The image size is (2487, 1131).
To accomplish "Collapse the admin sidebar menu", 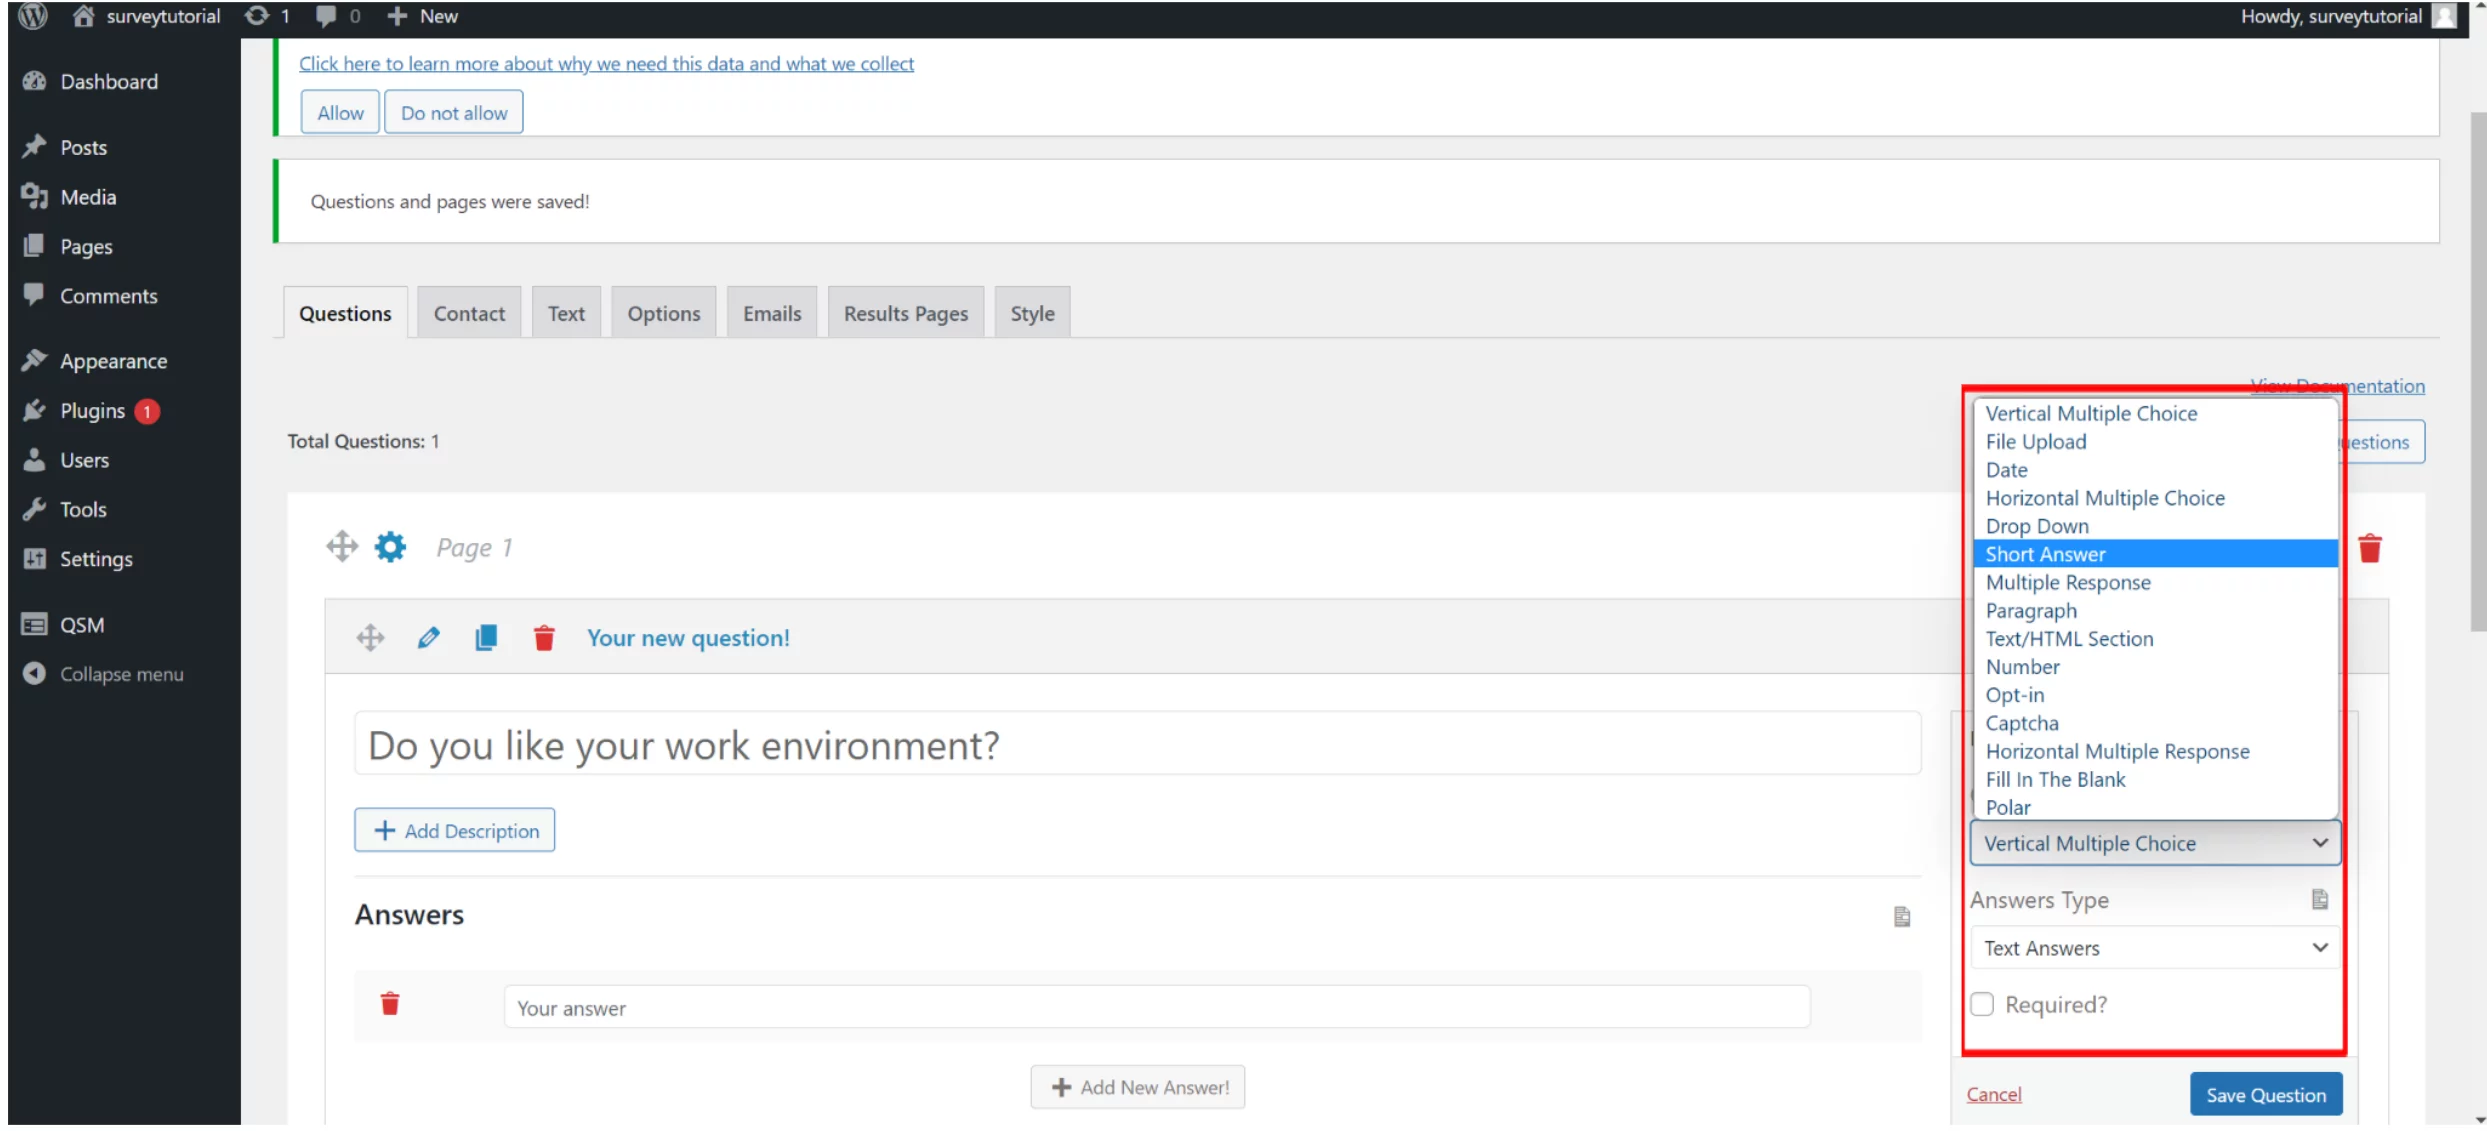I will (121, 674).
